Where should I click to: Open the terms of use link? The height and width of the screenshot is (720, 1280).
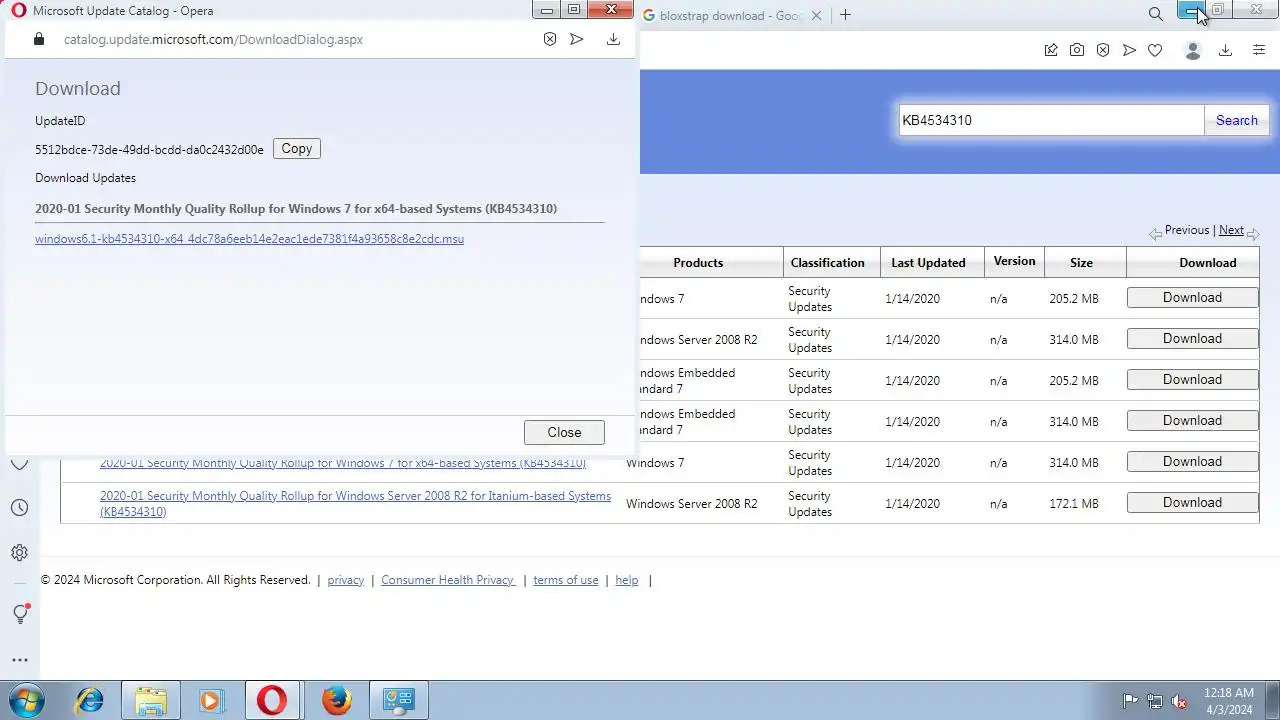click(565, 580)
